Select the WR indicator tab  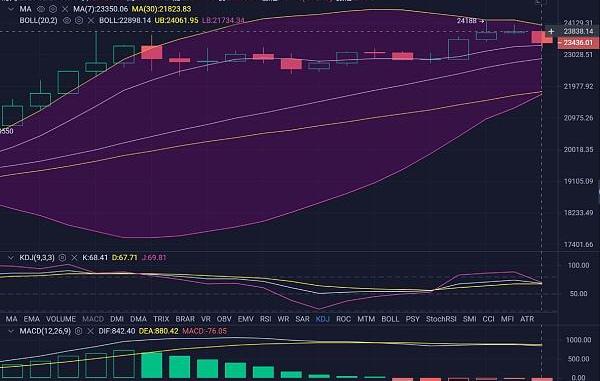point(283,319)
